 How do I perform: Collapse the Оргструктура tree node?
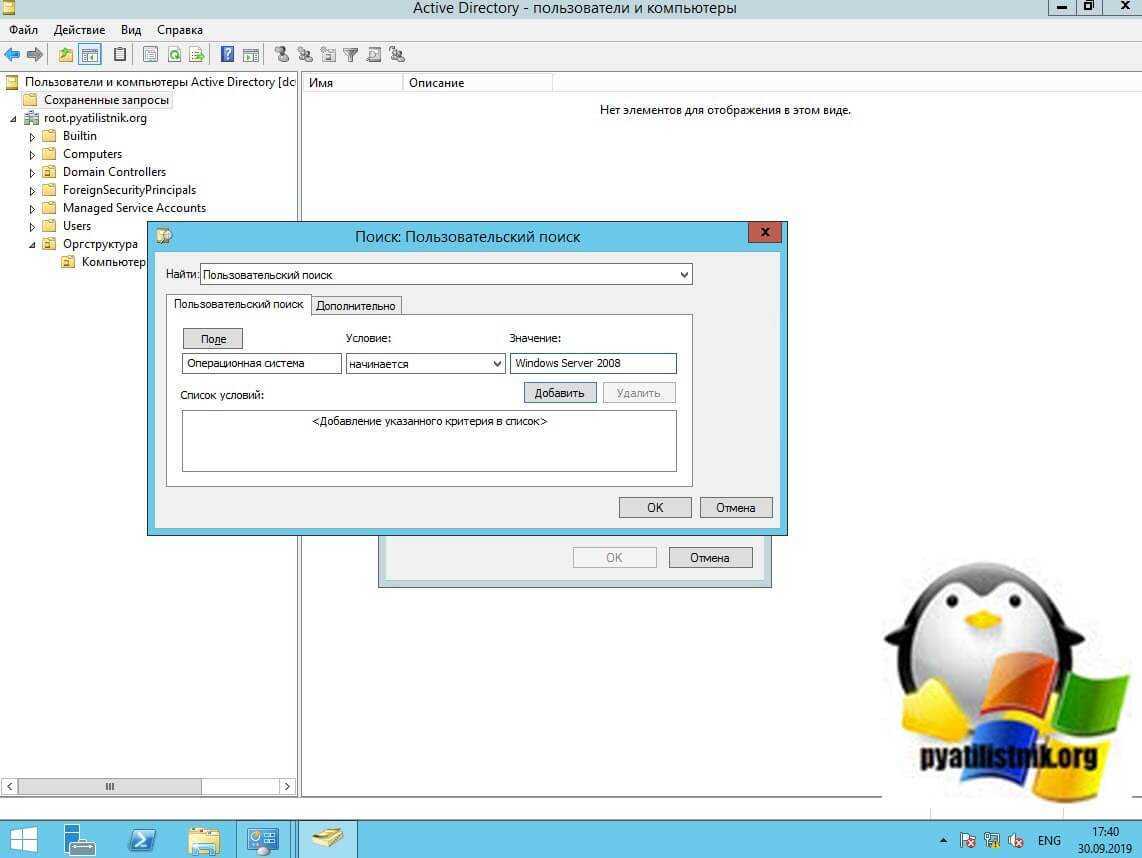click(x=32, y=245)
